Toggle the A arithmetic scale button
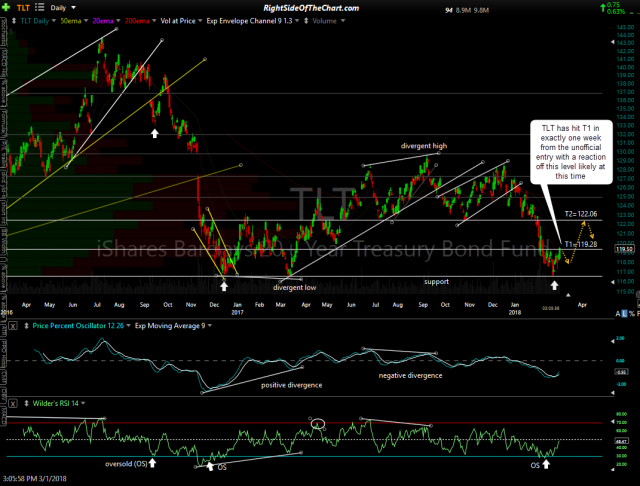The image size is (640, 486). [x=618, y=313]
